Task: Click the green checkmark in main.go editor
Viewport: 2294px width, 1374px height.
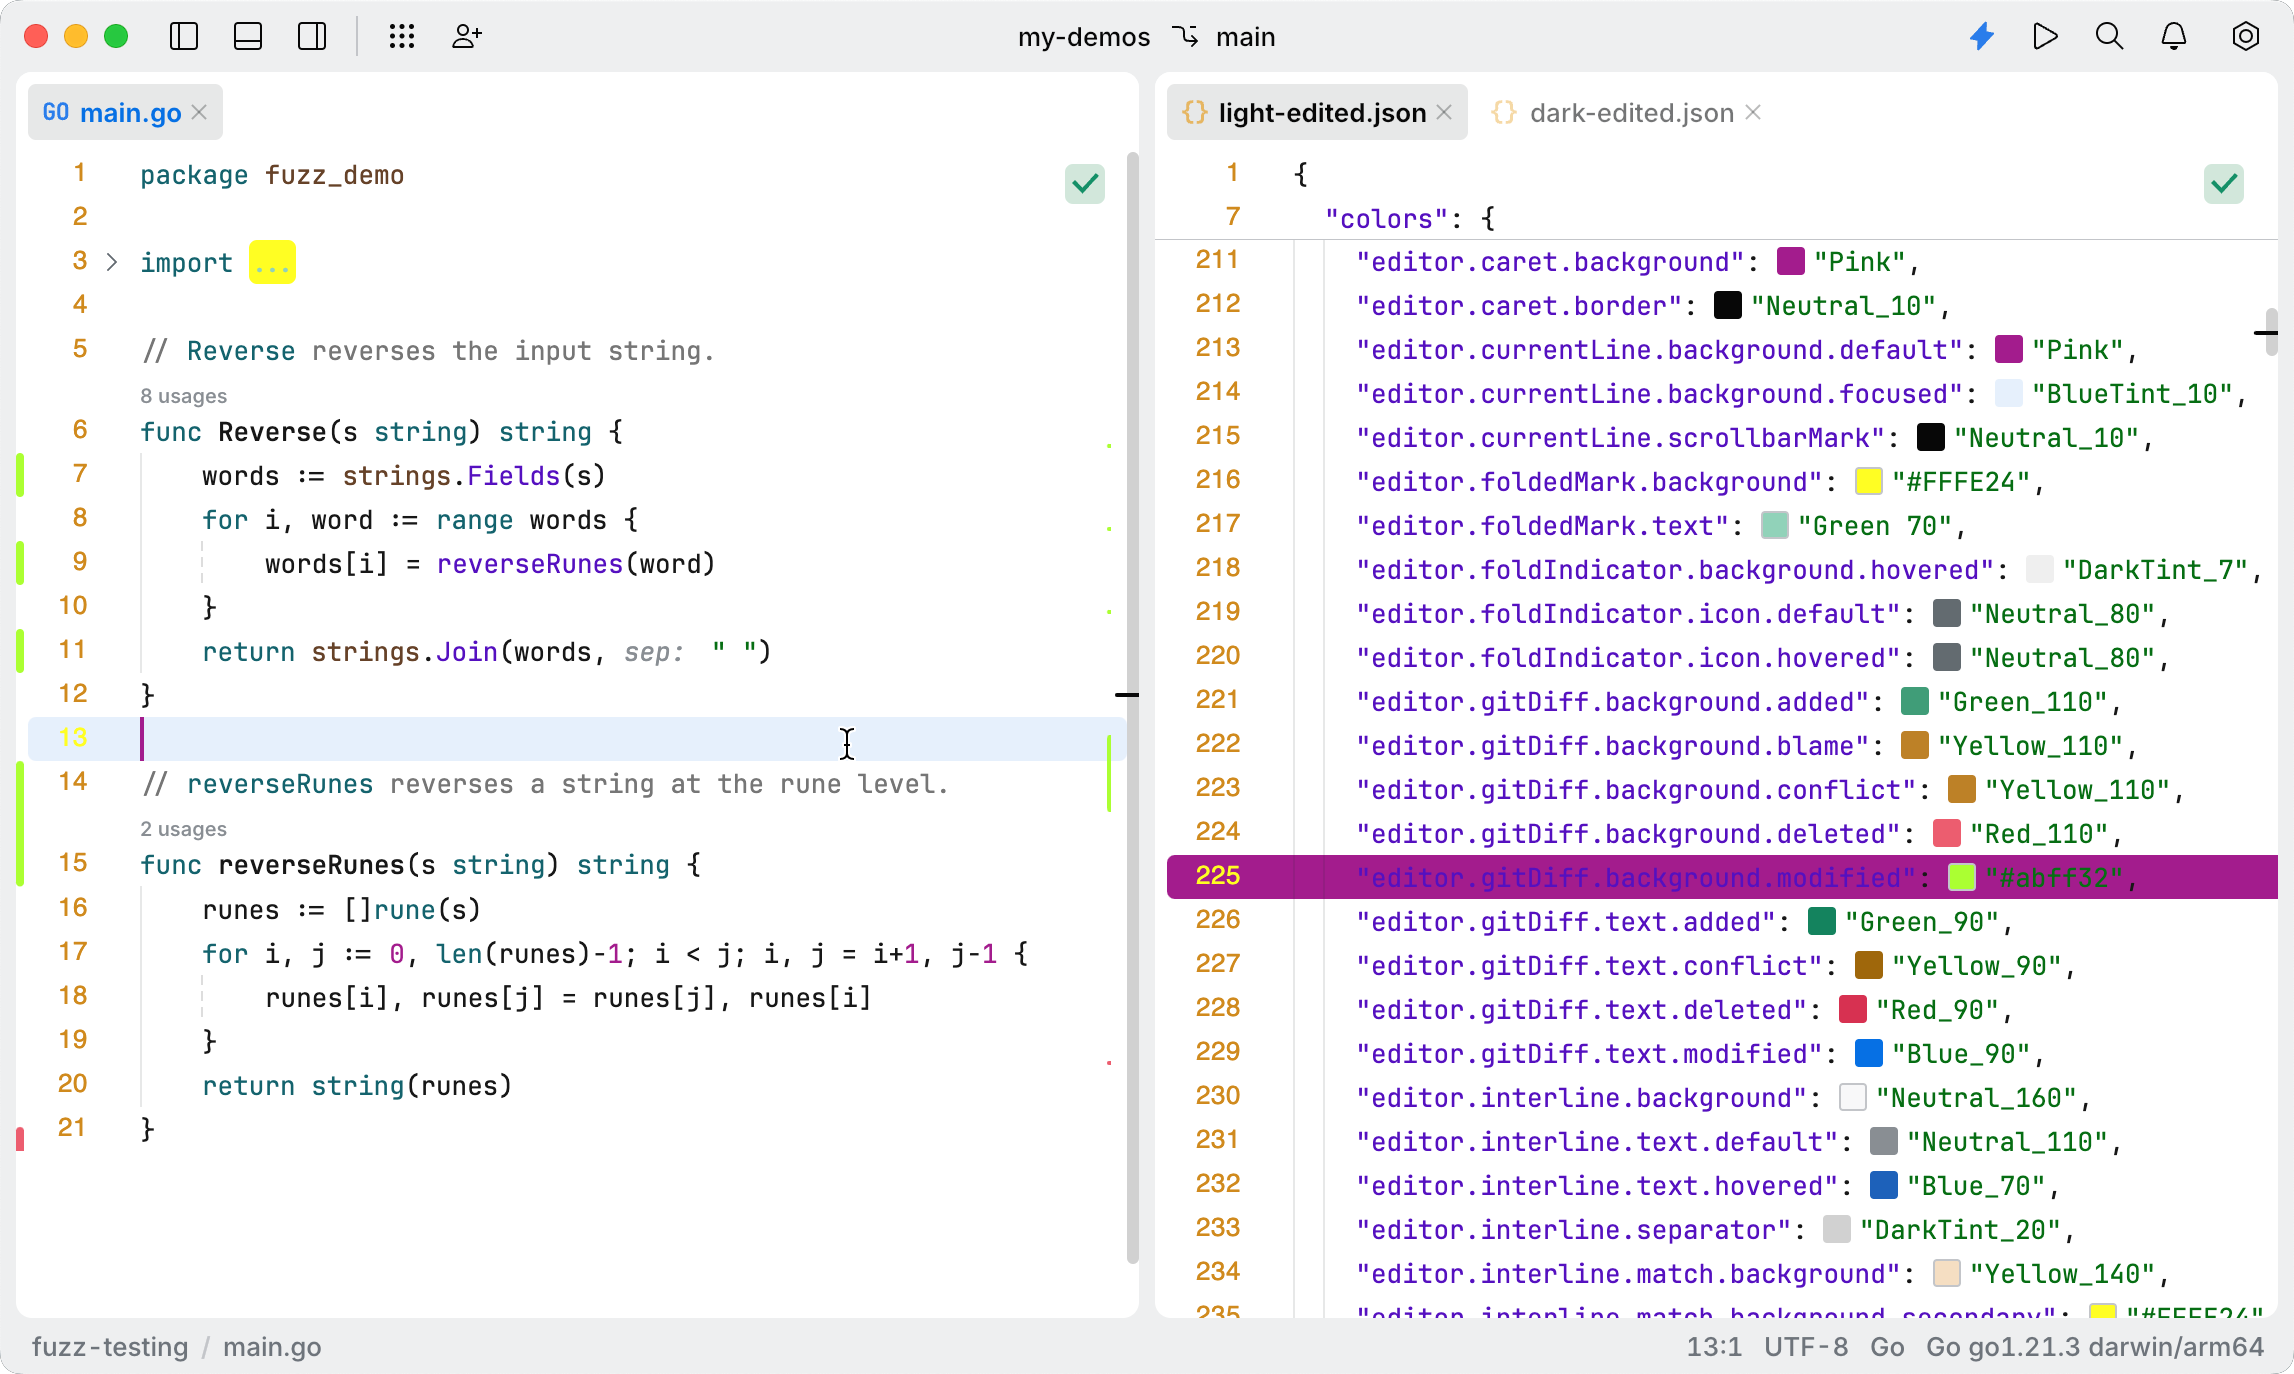Action: point(1084,184)
